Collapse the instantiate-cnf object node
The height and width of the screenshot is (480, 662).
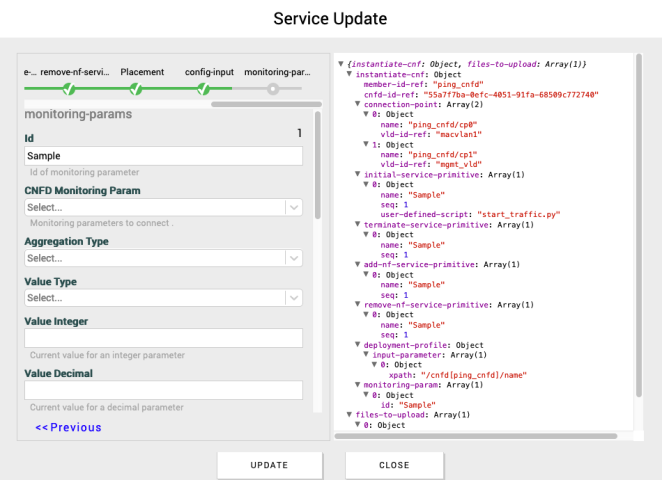[348, 74]
